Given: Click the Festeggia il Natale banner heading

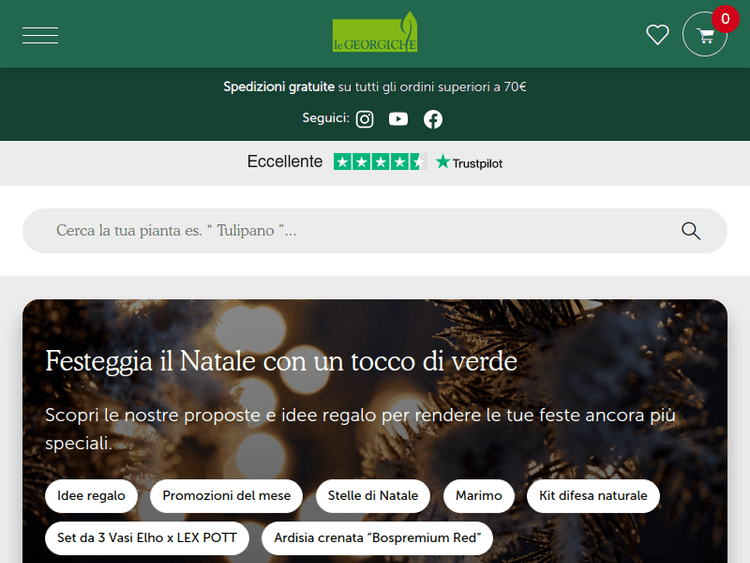Looking at the screenshot, I should click(281, 361).
